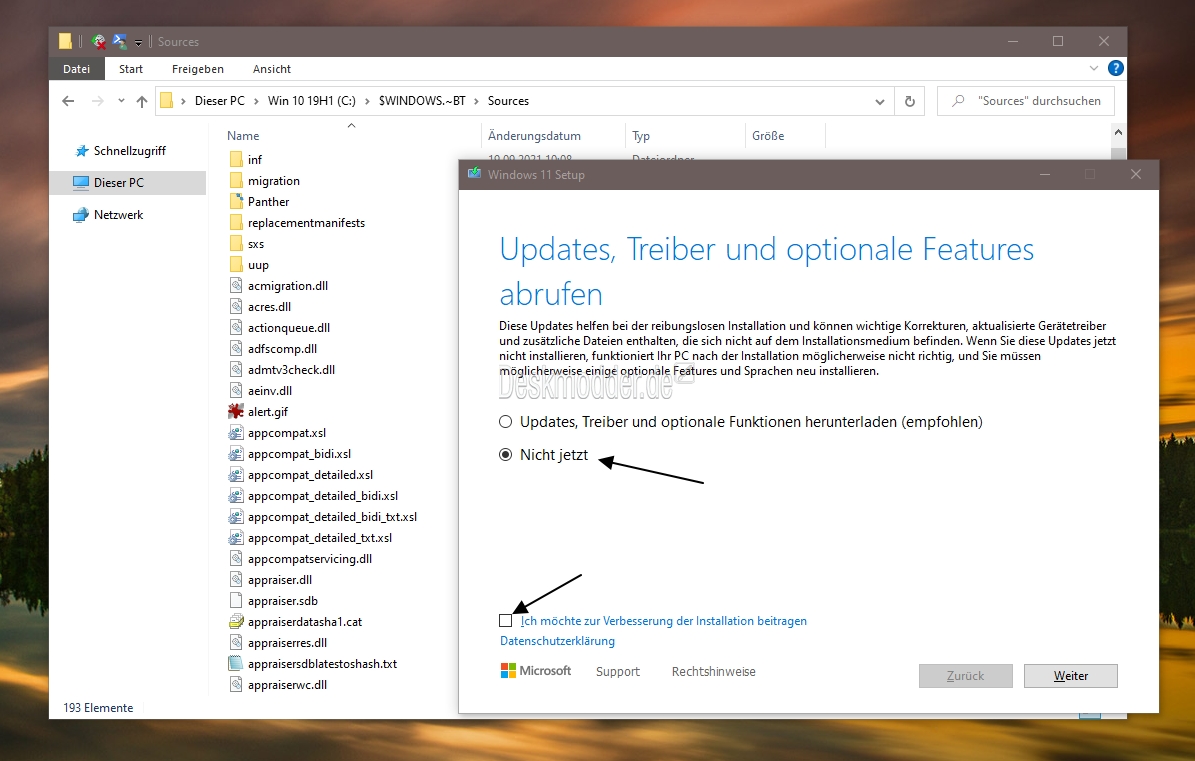
Task: Click the Windows 11 Setup title bar icon
Action: point(474,174)
